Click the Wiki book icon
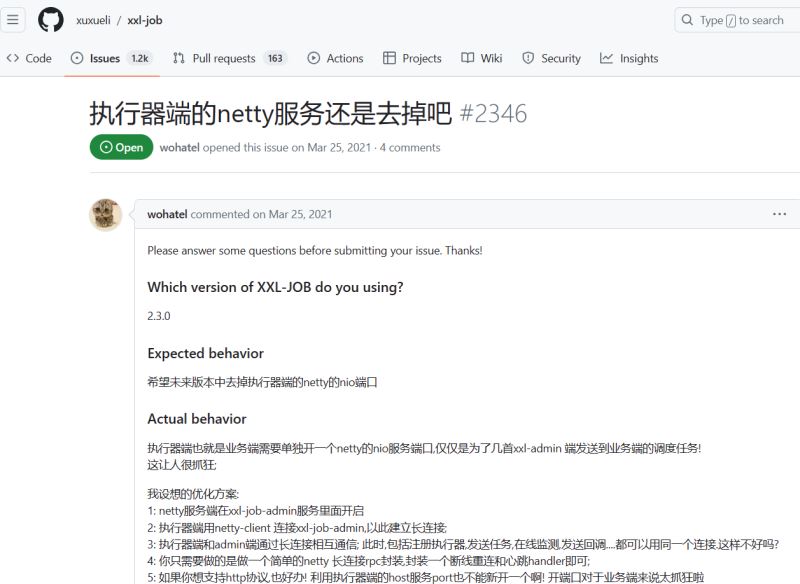This screenshot has width=800, height=584. pos(467,58)
